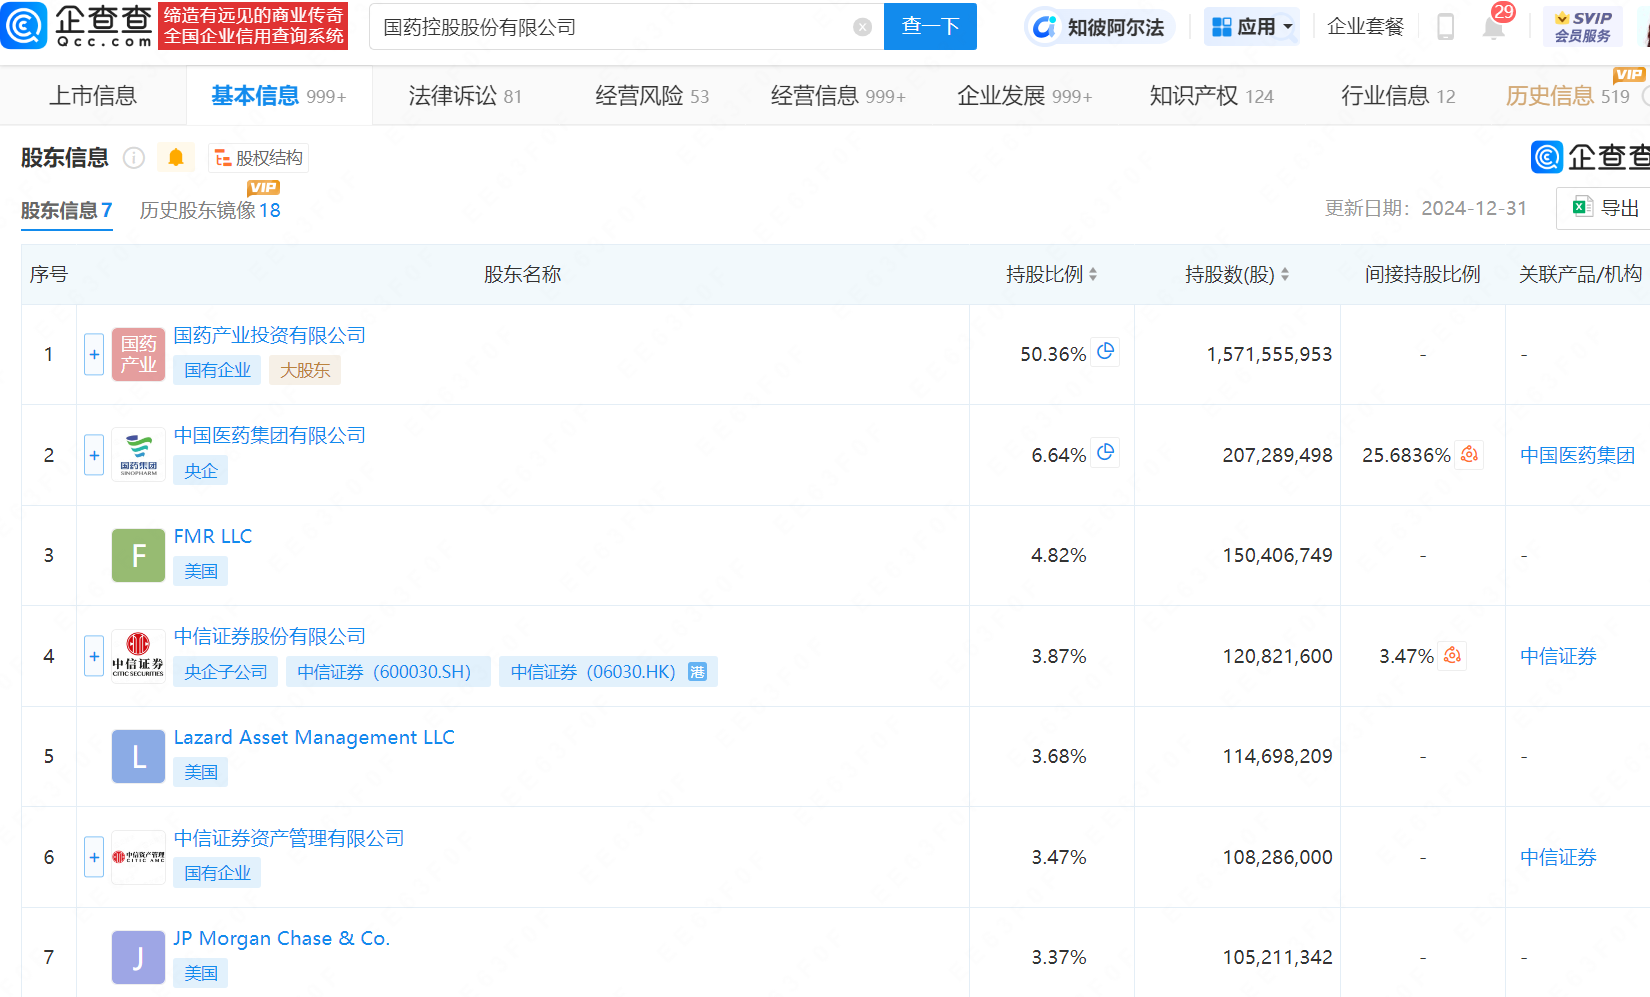Click the purple J avatar for JP Morgan
The width and height of the screenshot is (1650, 997).
coord(138,957)
